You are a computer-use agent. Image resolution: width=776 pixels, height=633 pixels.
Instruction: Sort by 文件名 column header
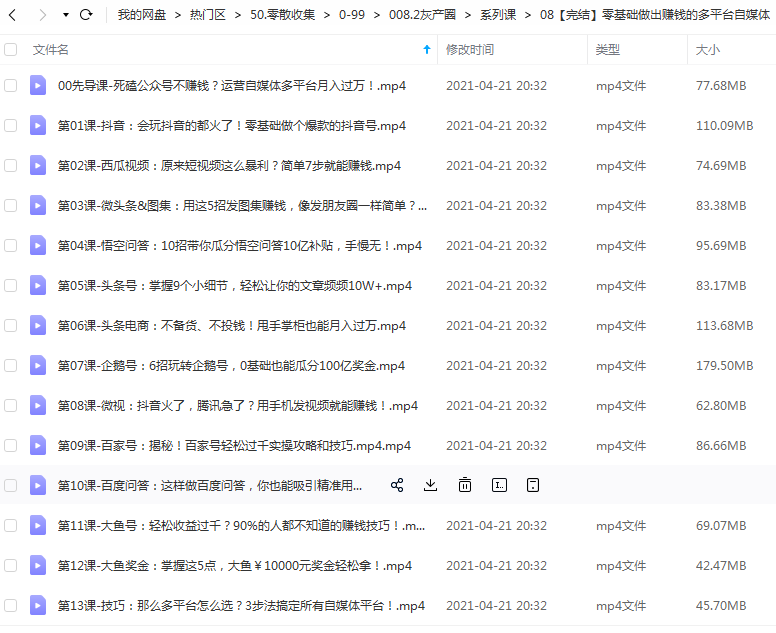(x=50, y=49)
